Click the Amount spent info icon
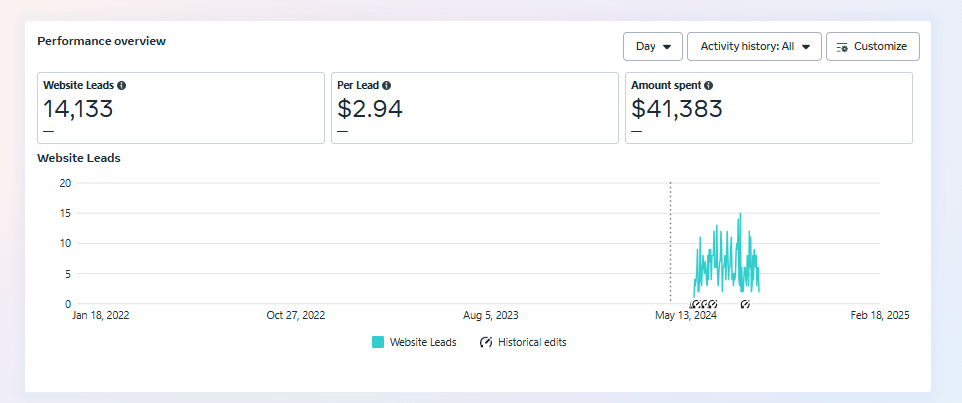 click(x=708, y=86)
